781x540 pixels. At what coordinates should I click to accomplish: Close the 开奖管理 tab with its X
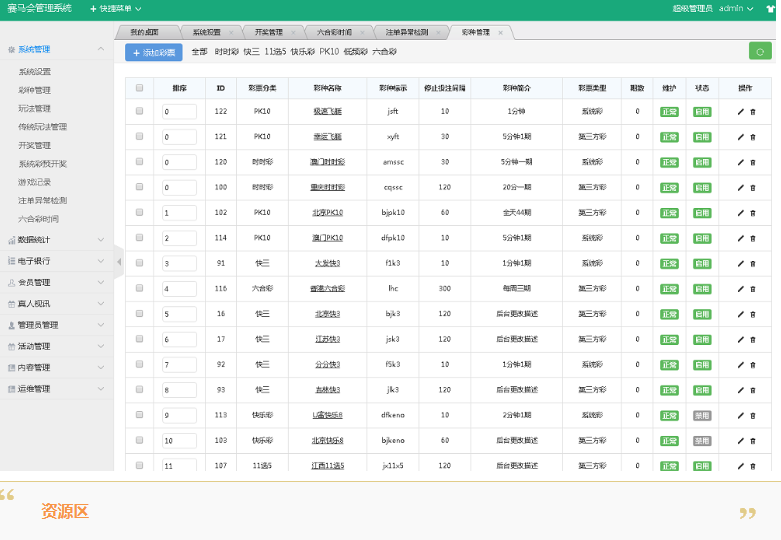click(293, 32)
